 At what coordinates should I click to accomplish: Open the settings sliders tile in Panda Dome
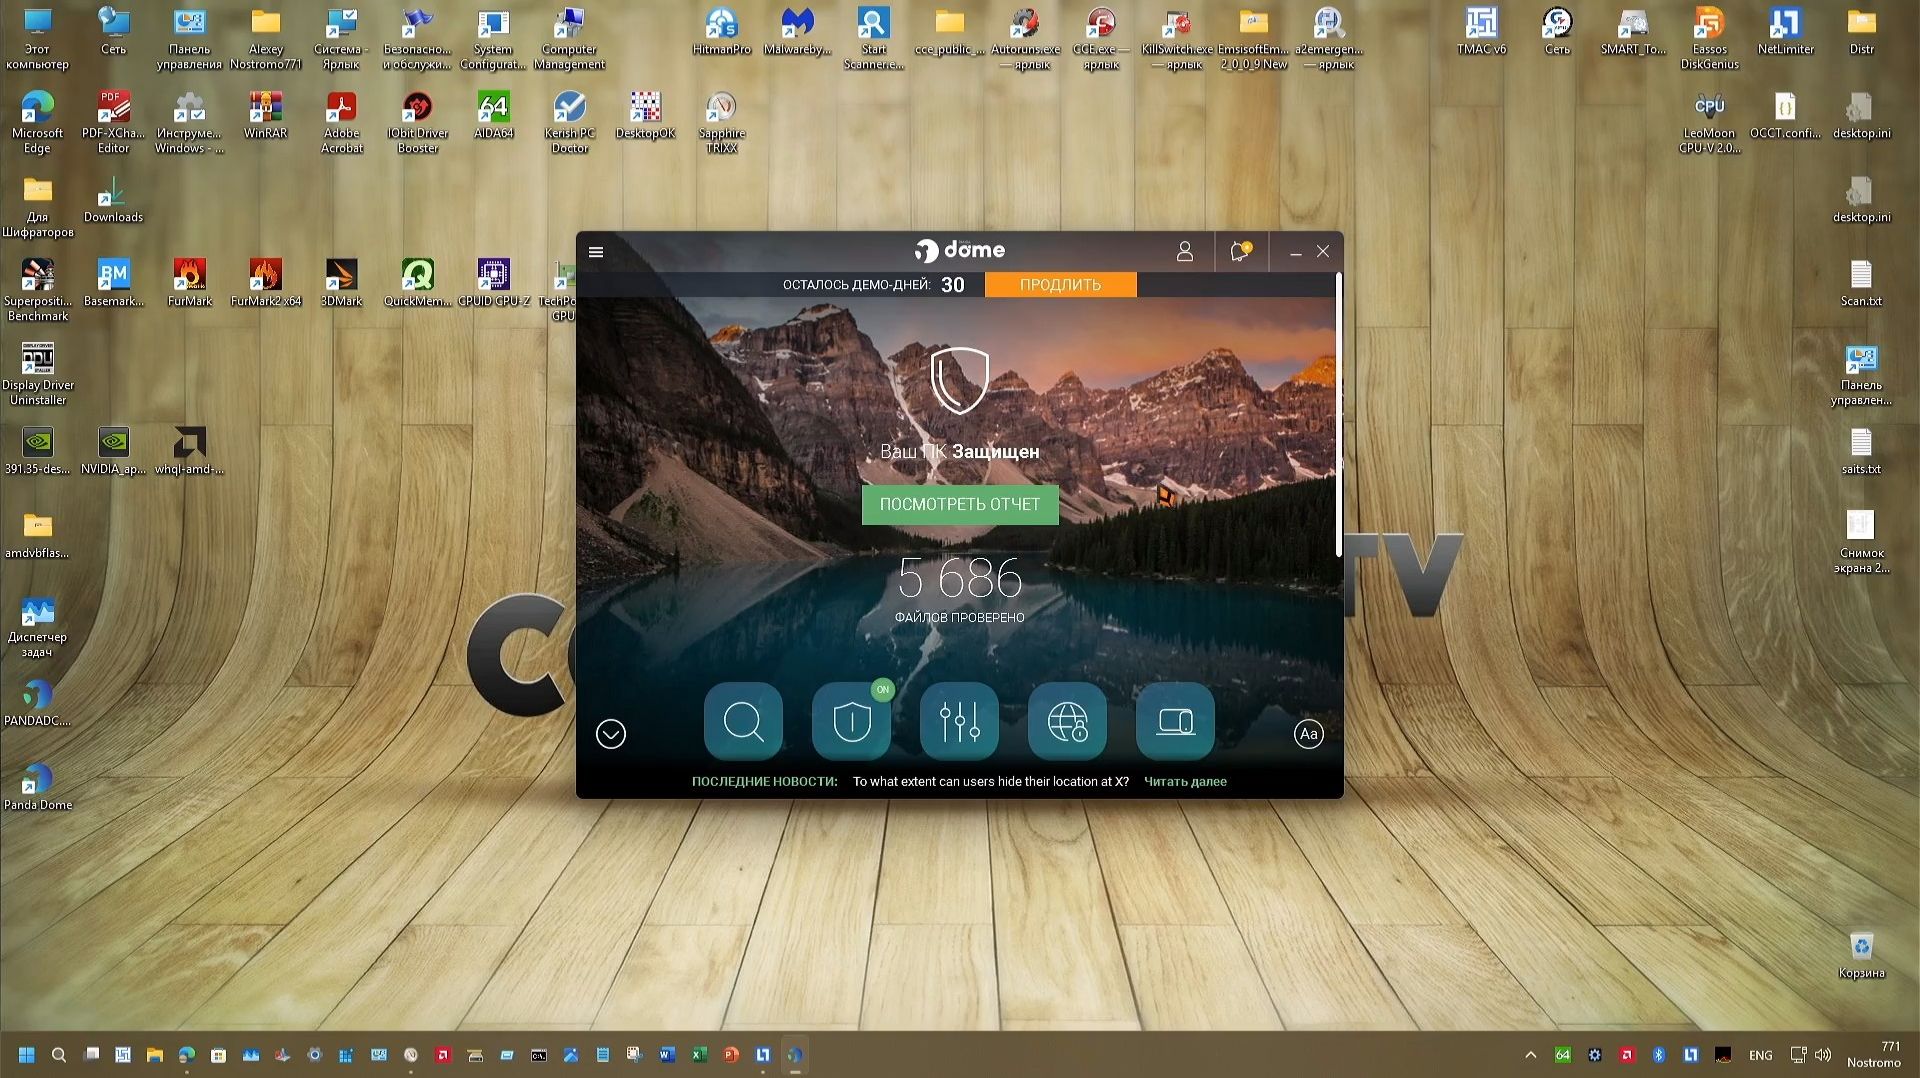(959, 721)
